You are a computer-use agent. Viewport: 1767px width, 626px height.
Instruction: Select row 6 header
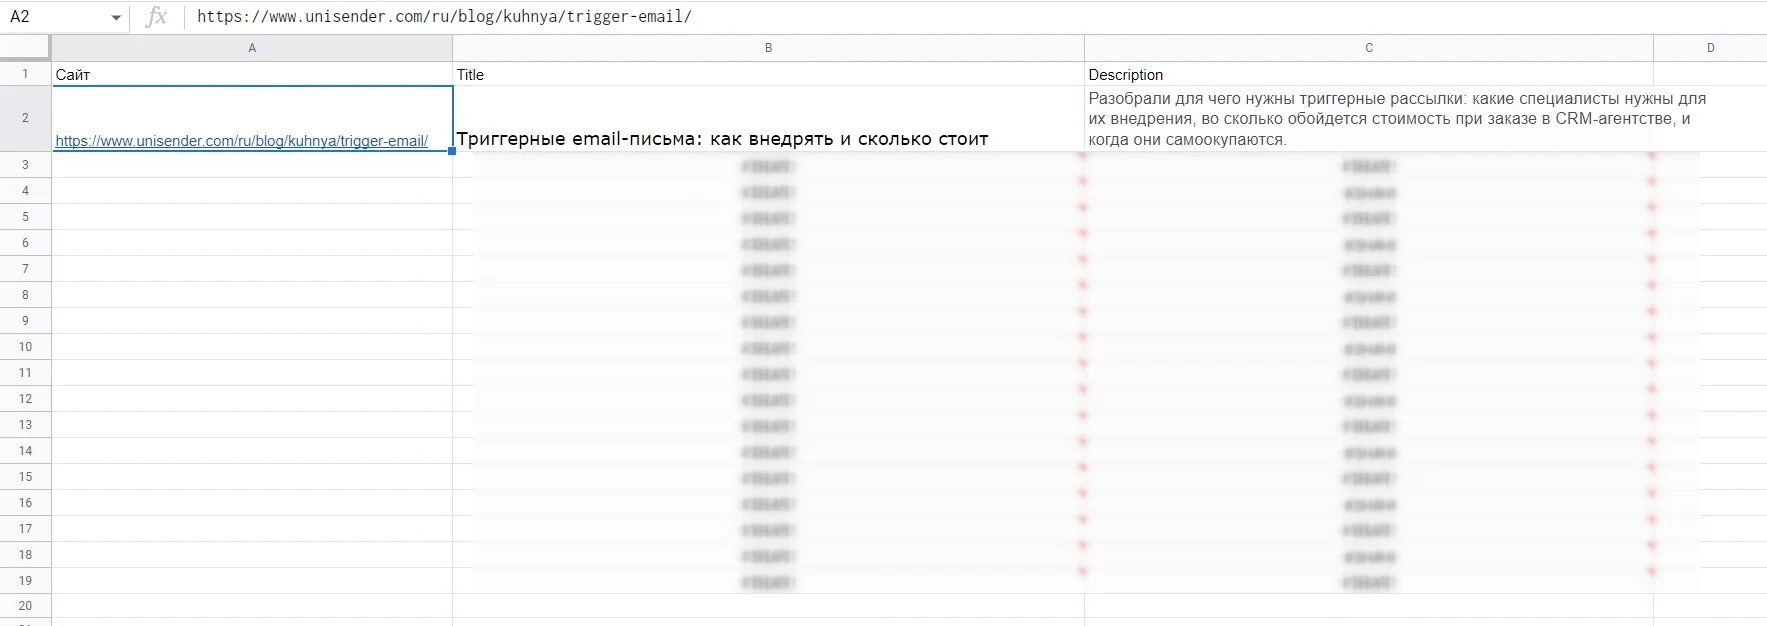[x=25, y=243]
